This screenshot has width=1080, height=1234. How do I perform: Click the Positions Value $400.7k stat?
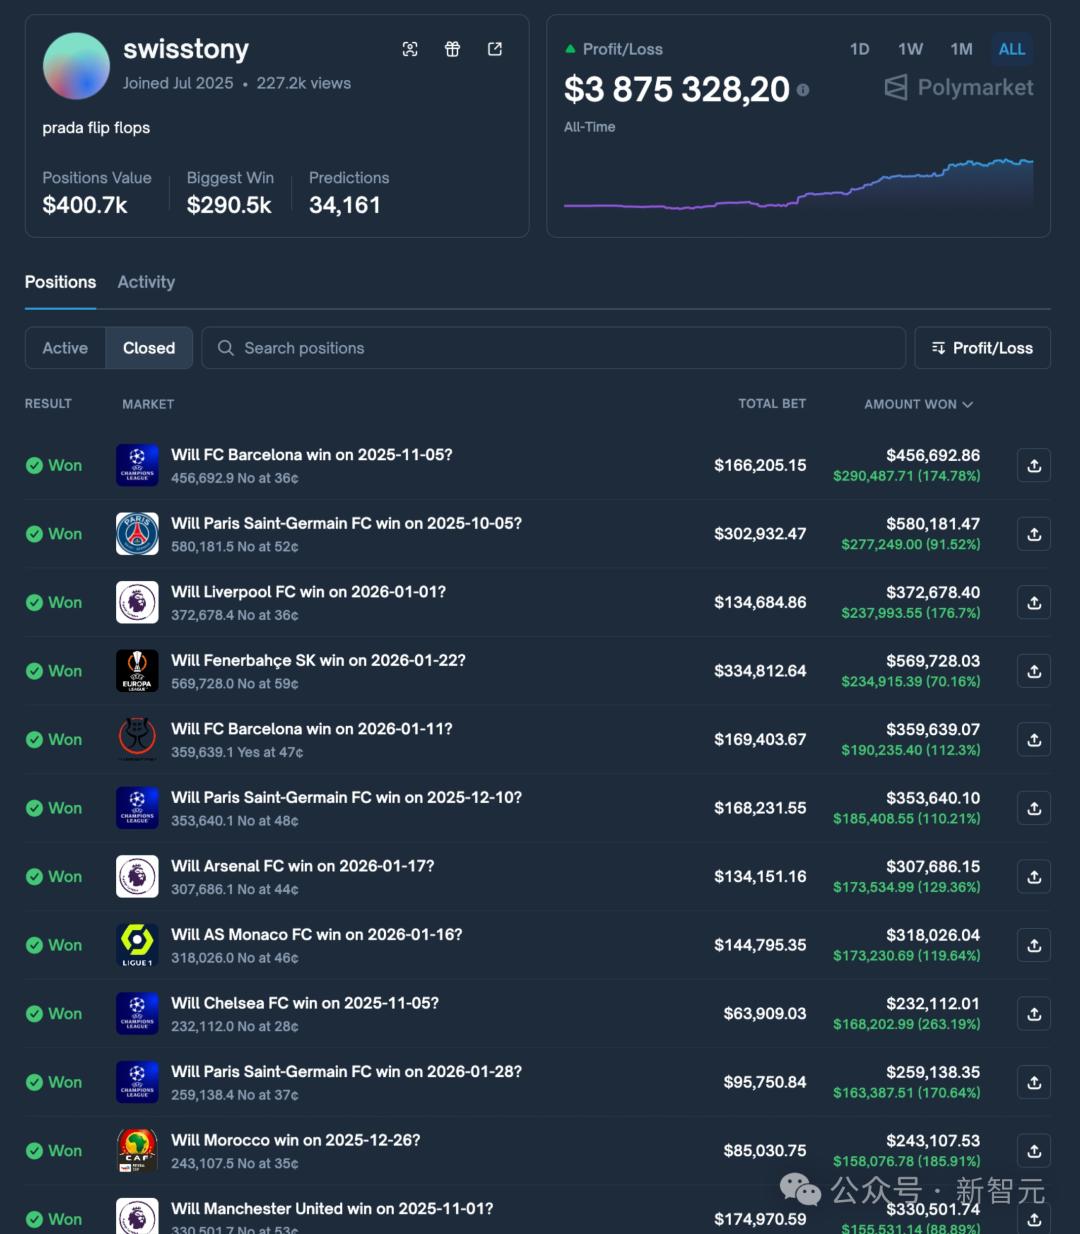click(97, 192)
